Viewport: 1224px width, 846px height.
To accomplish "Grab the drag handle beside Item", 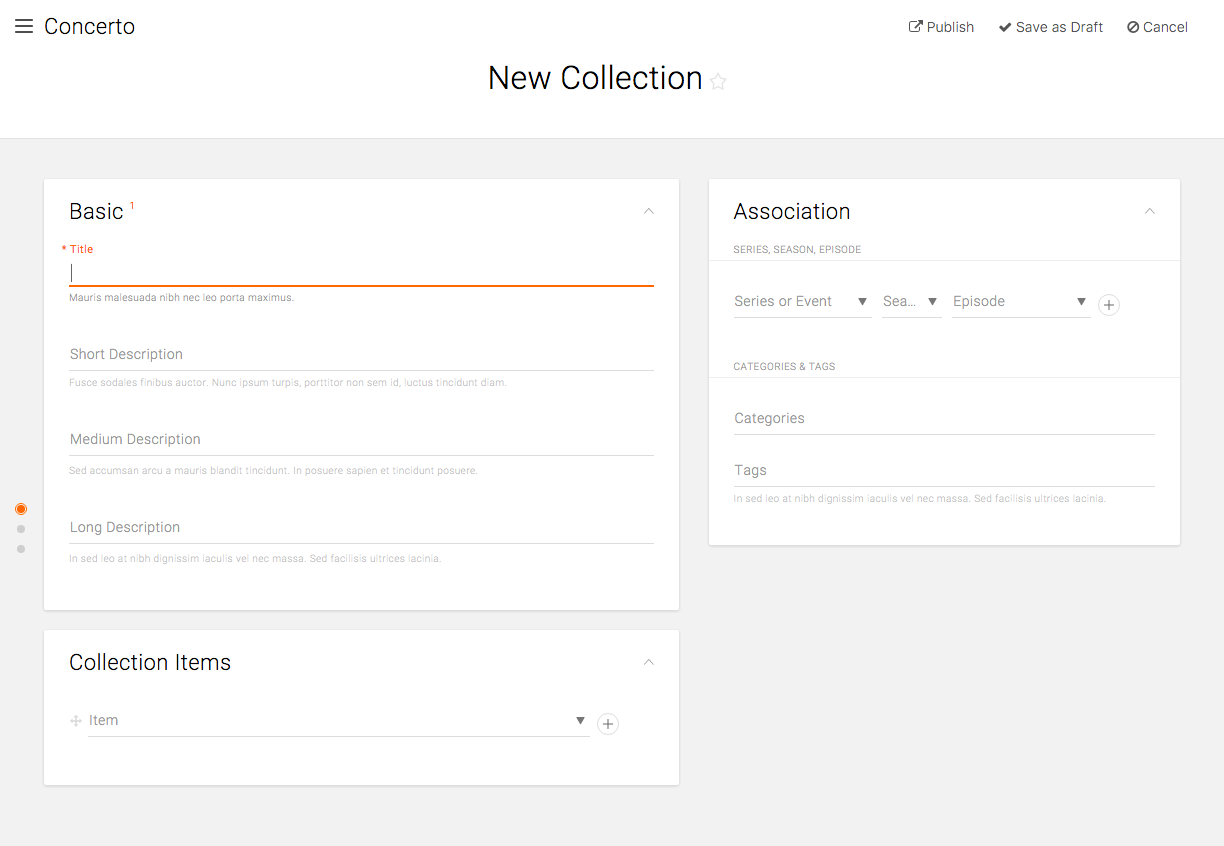I will [76, 721].
